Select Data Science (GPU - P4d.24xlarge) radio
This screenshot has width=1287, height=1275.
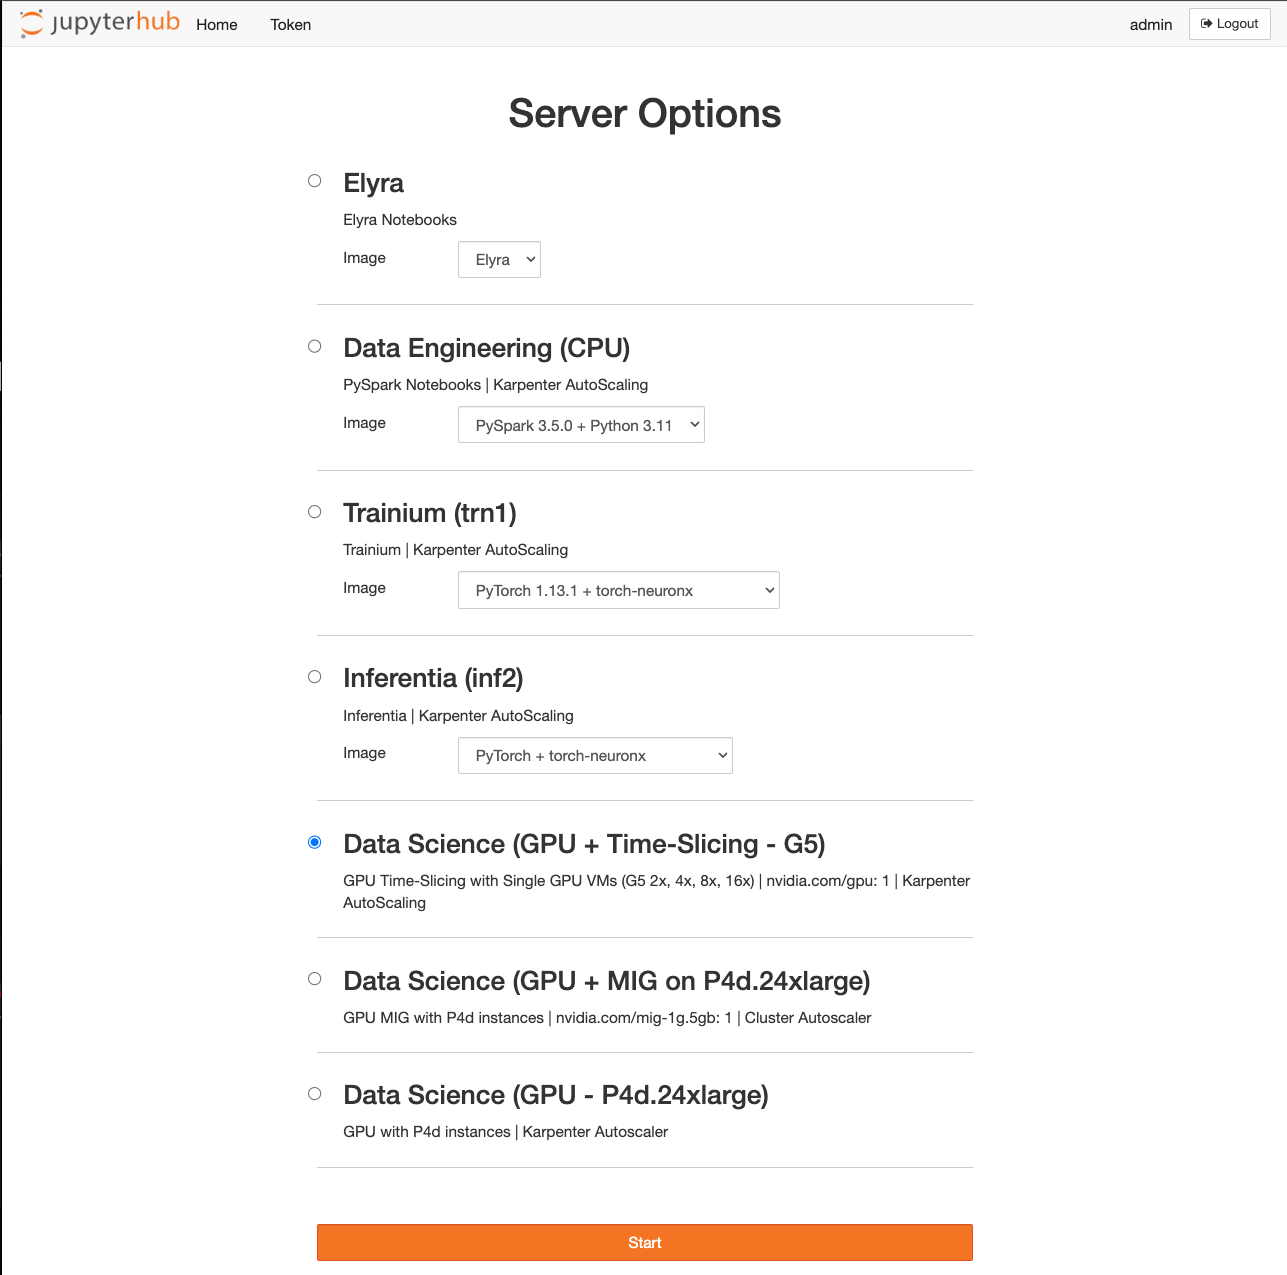coord(315,1094)
